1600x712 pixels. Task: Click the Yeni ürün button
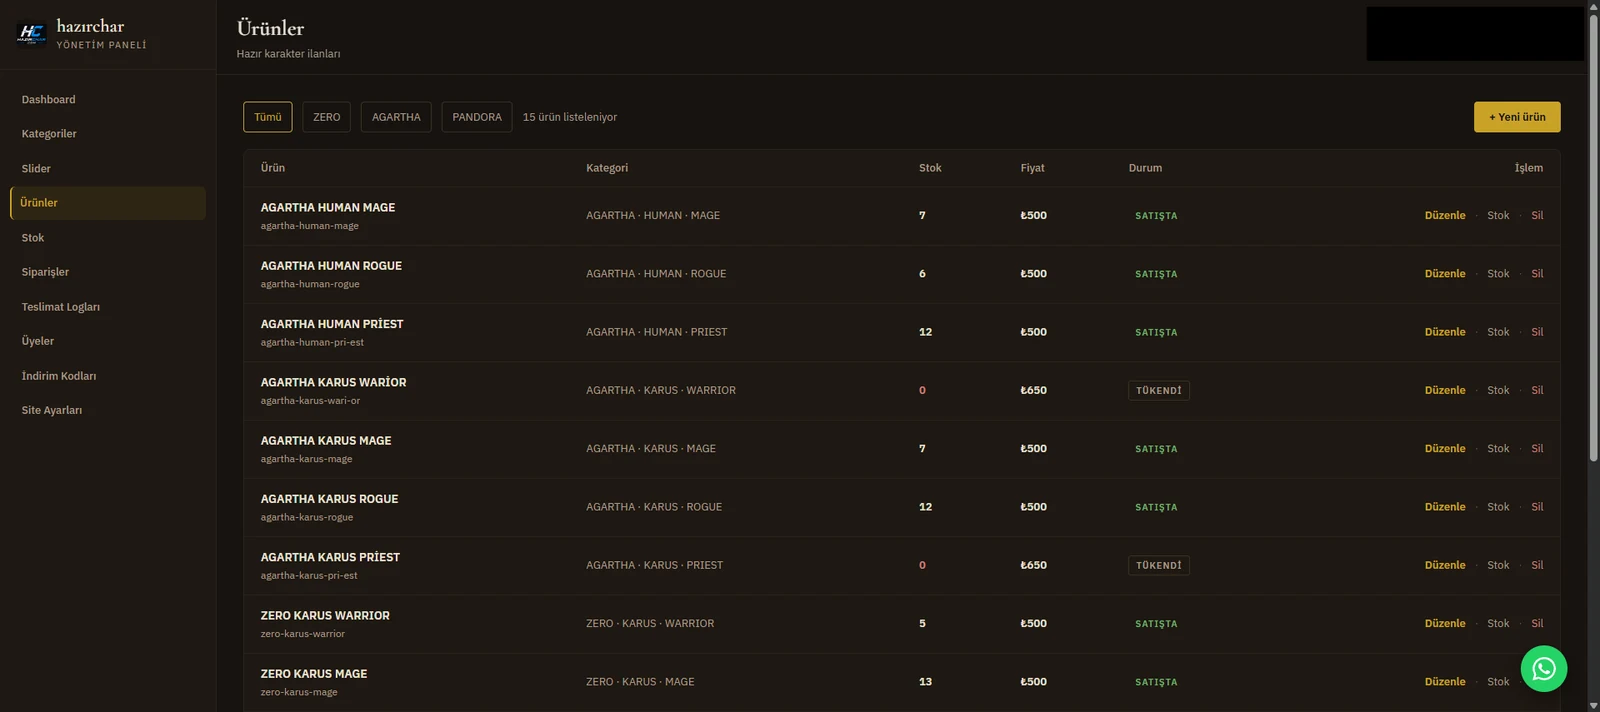click(1517, 117)
